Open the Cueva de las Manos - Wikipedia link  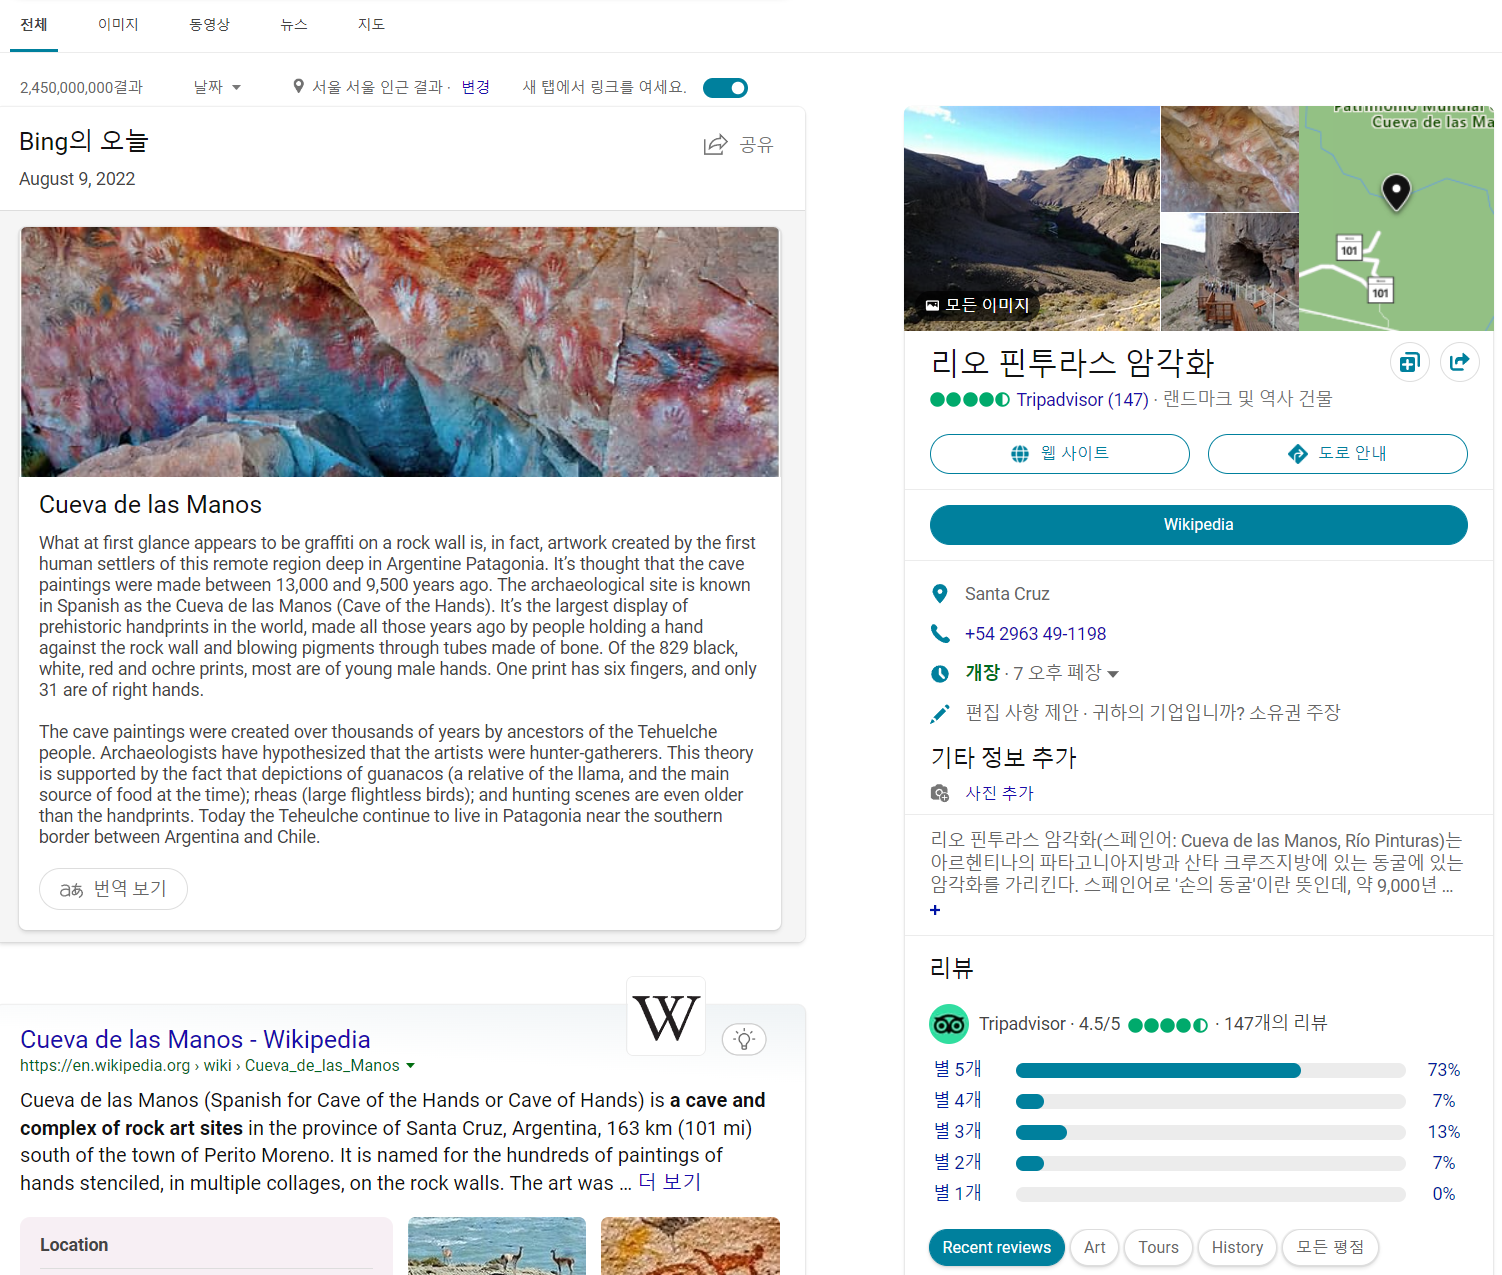(195, 1039)
